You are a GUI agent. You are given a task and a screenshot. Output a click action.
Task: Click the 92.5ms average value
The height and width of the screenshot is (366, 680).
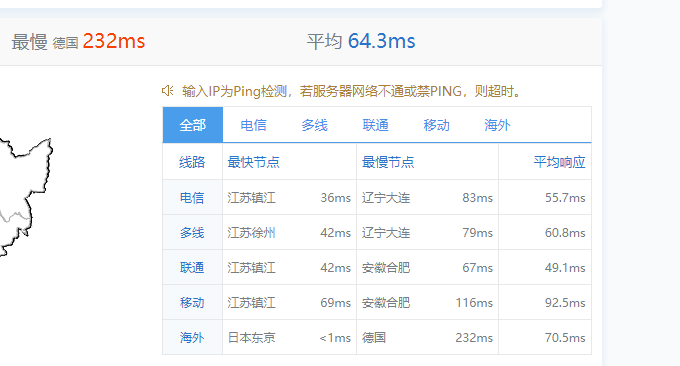(x=565, y=303)
